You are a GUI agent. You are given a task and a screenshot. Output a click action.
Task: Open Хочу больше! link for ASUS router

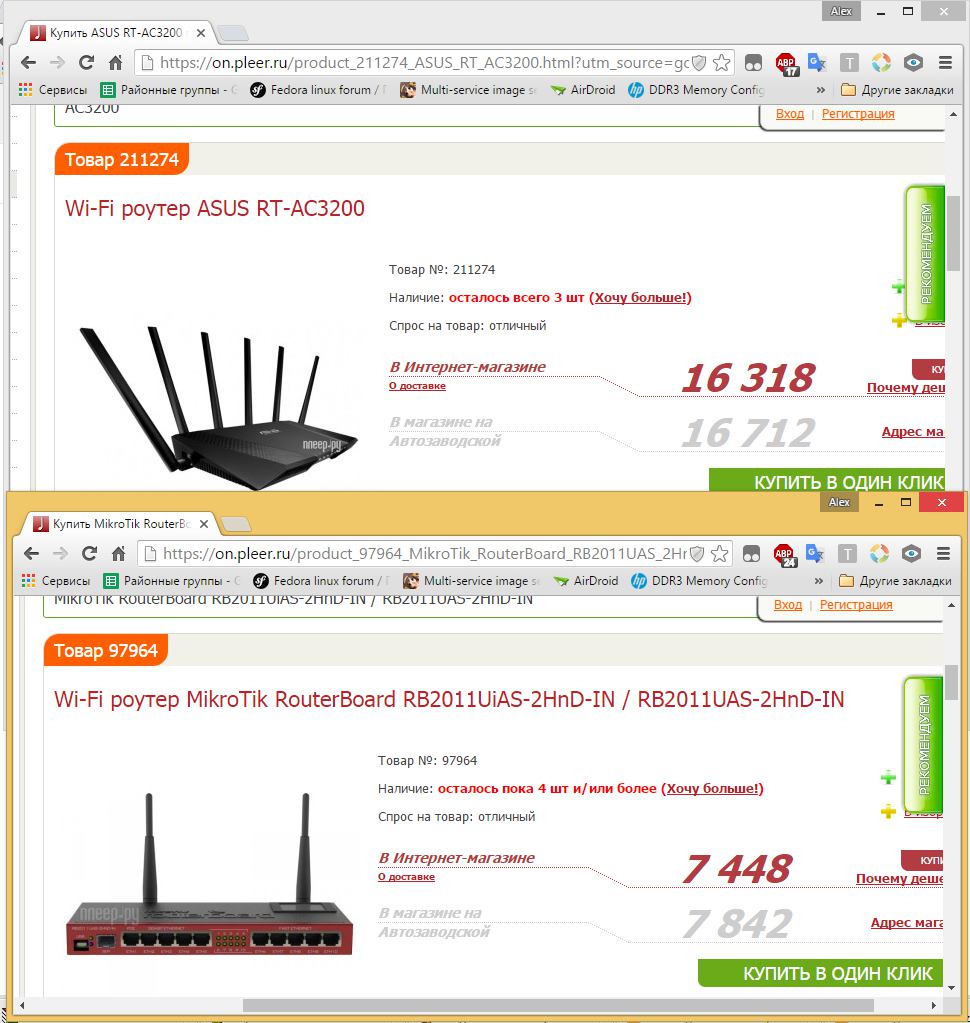click(643, 298)
